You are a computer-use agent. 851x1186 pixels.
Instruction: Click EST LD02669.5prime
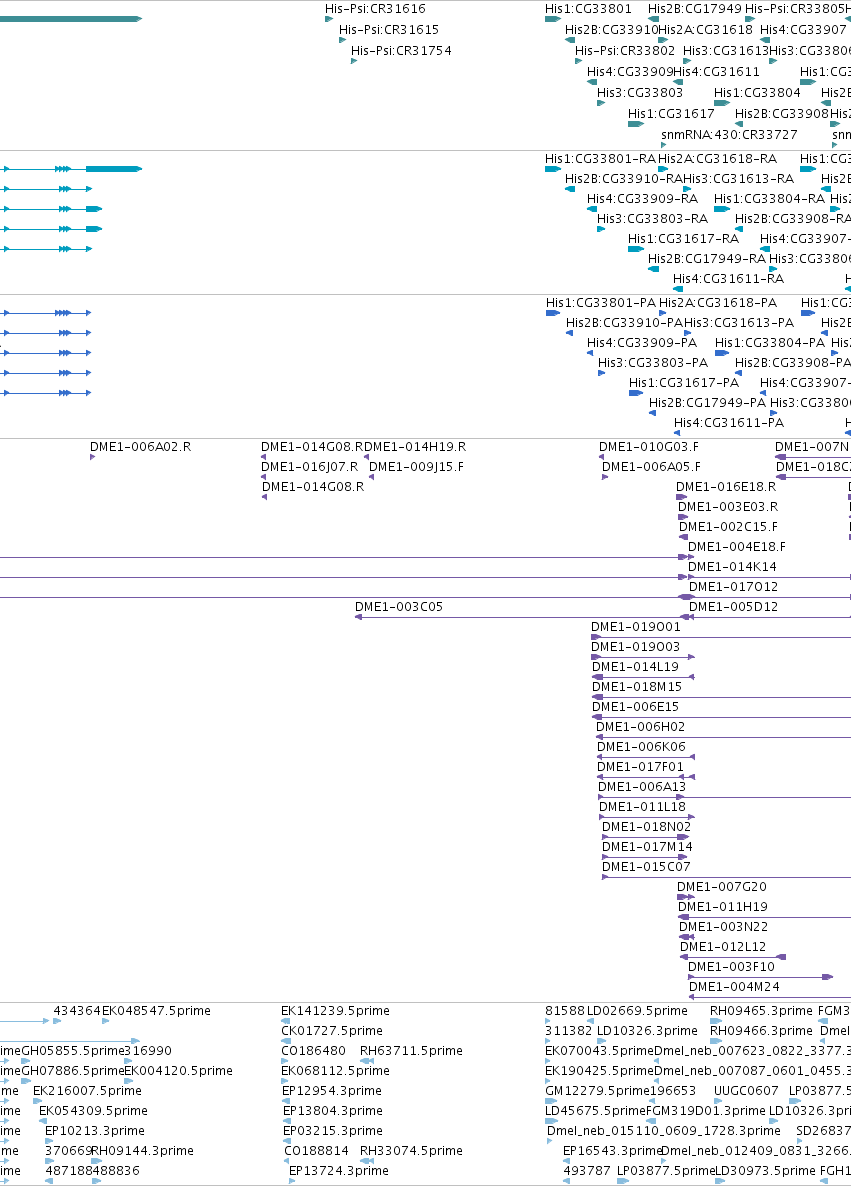tap(638, 1011)
